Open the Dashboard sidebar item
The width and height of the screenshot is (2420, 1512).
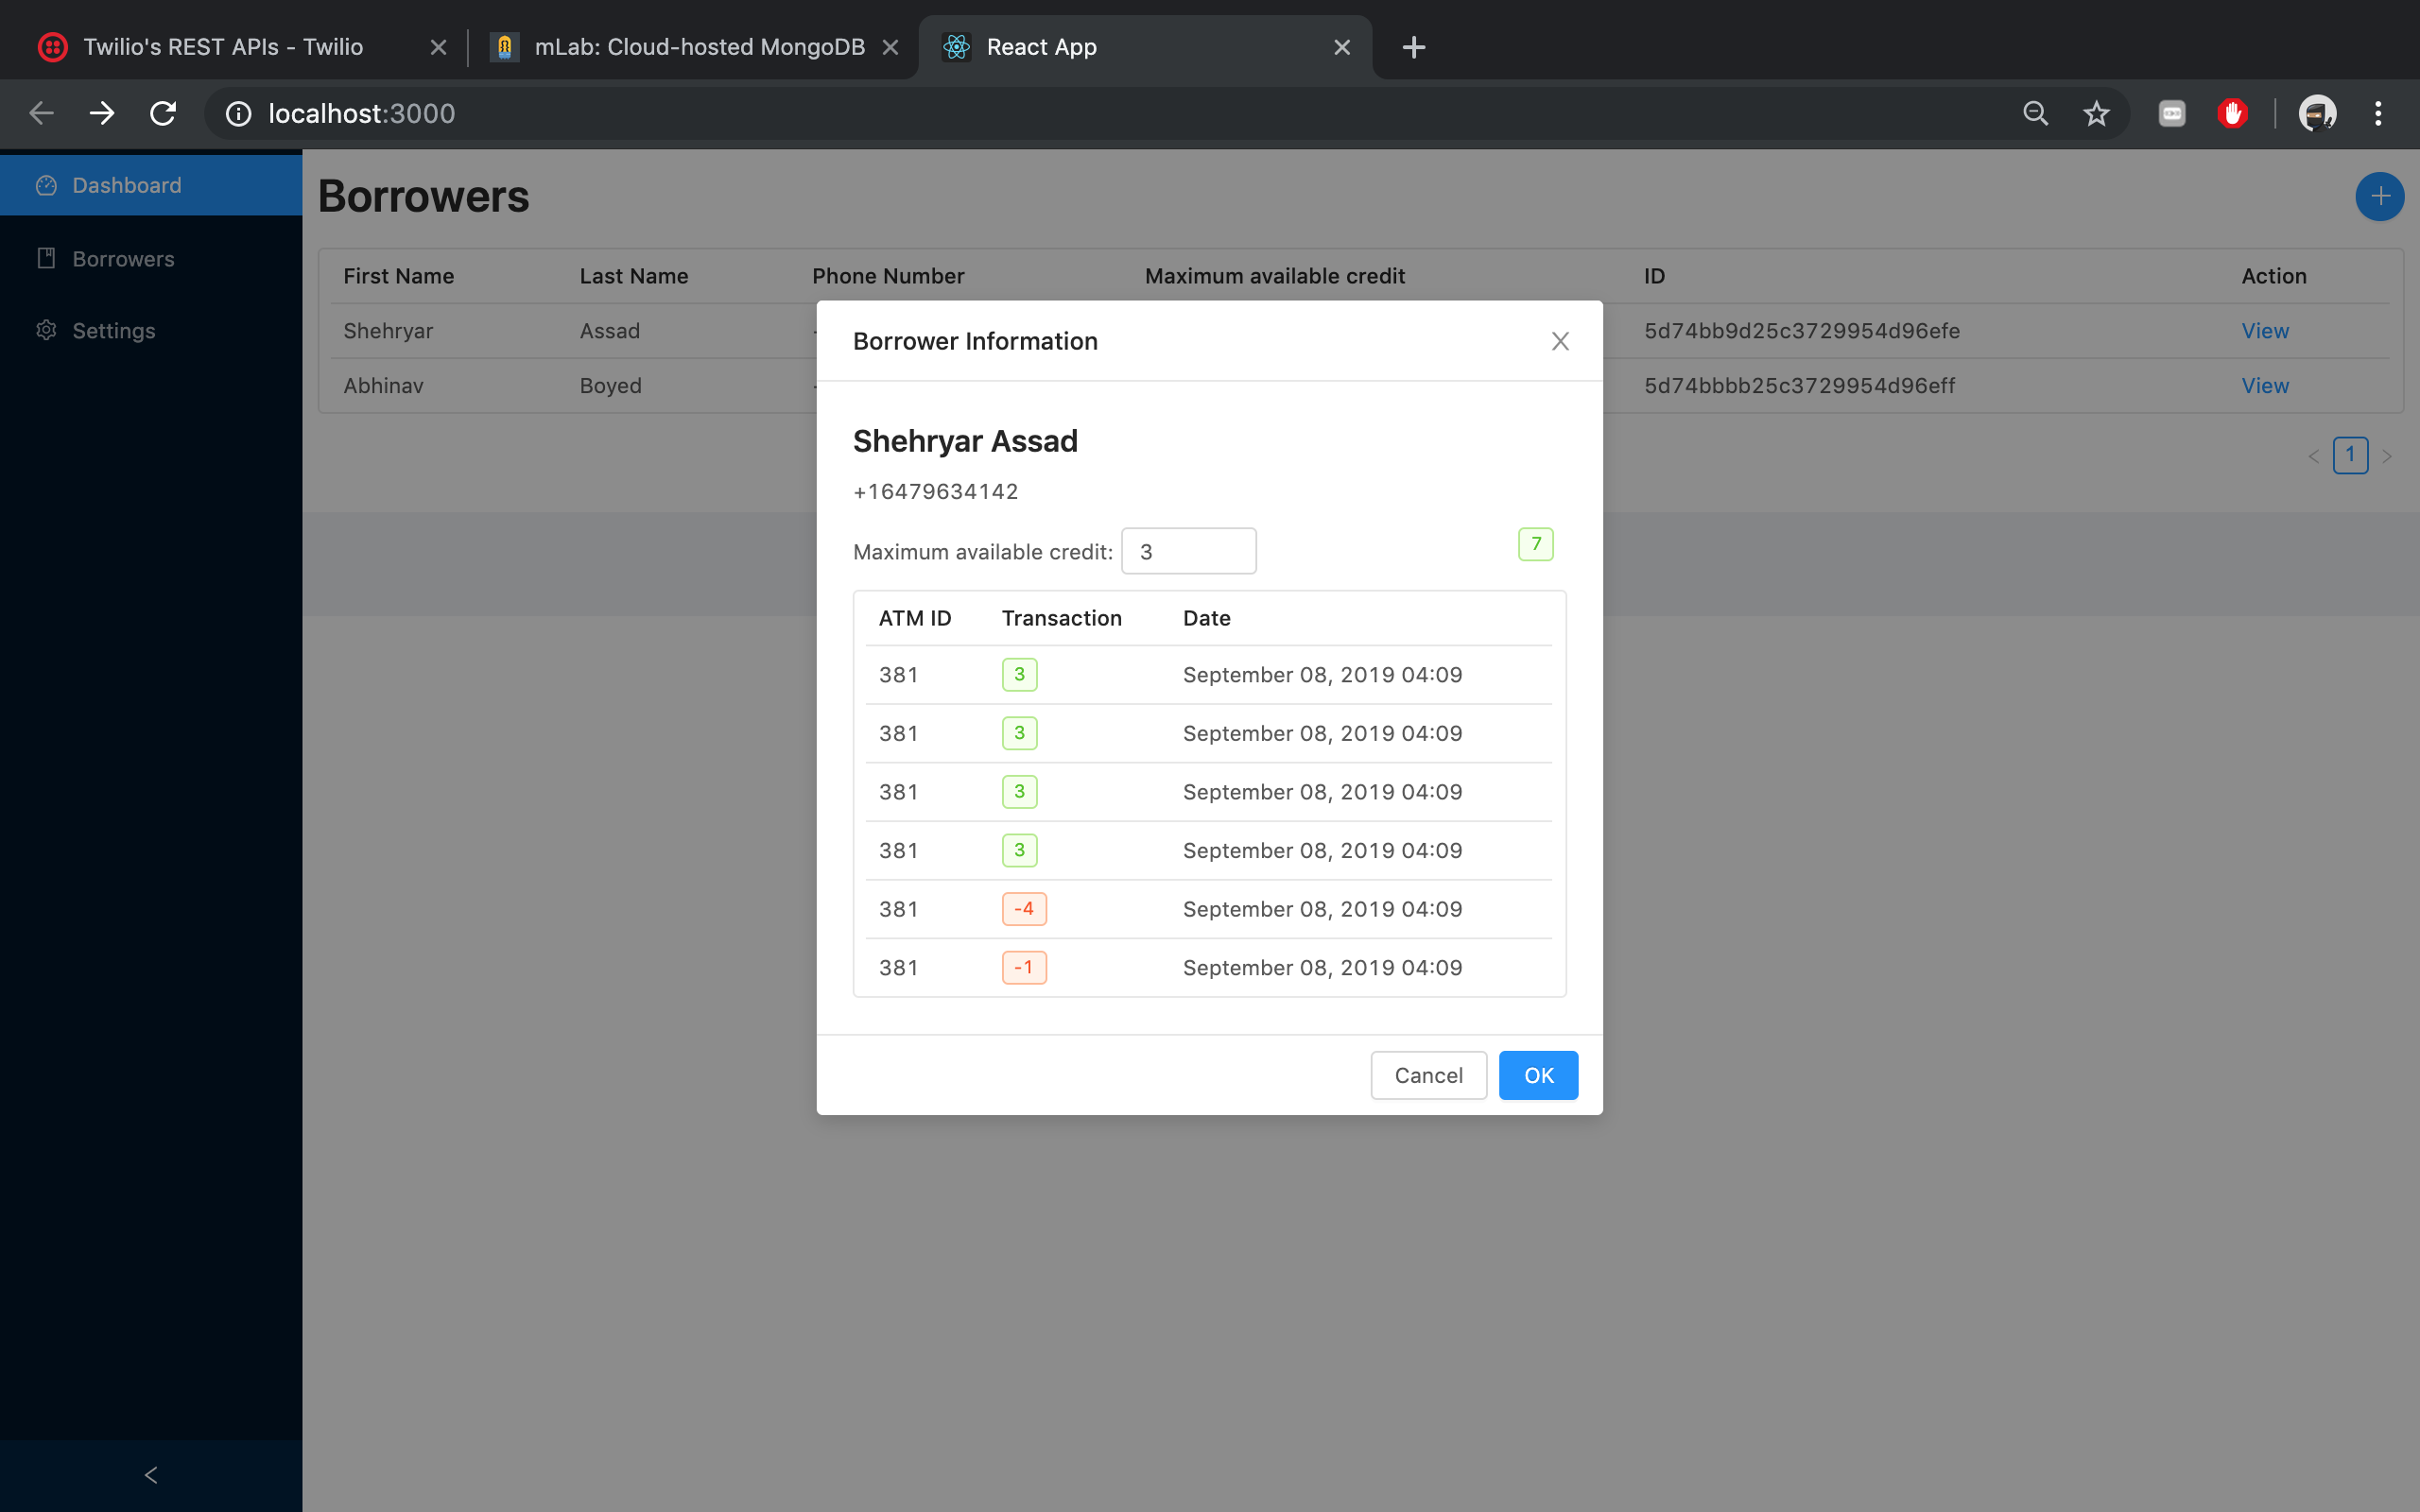[127, 185]
